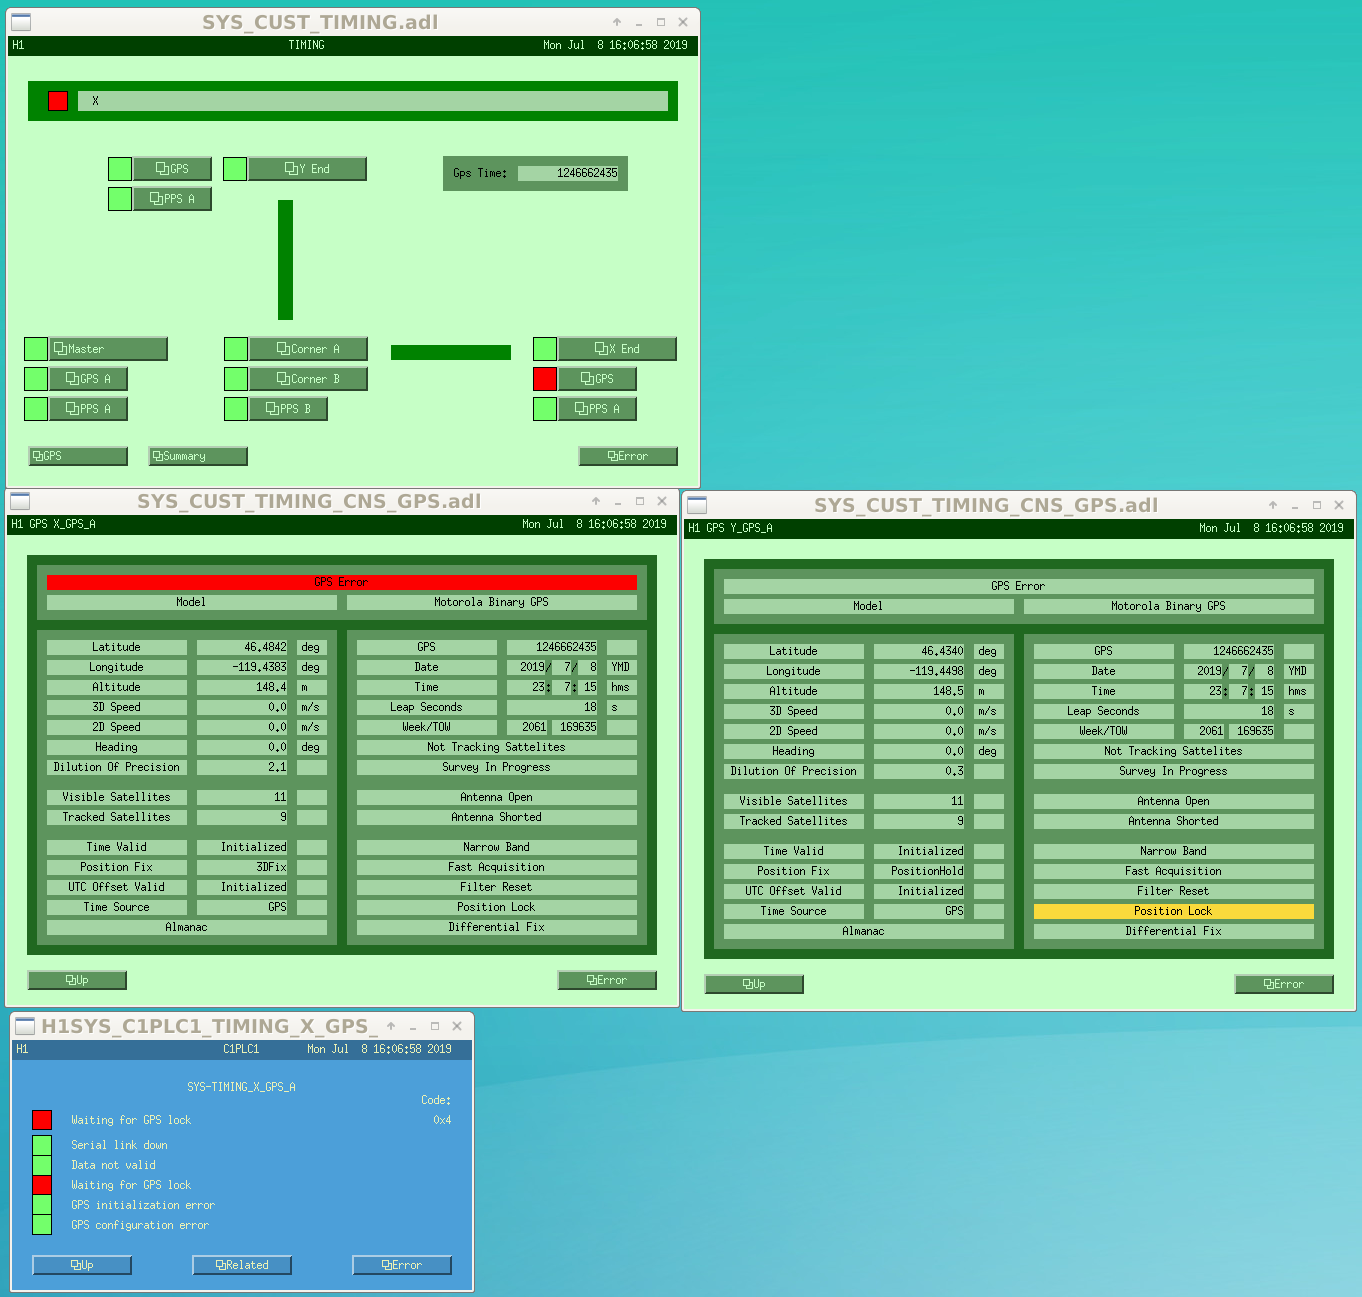Click Error button in C1PLC1 window

402,1265
